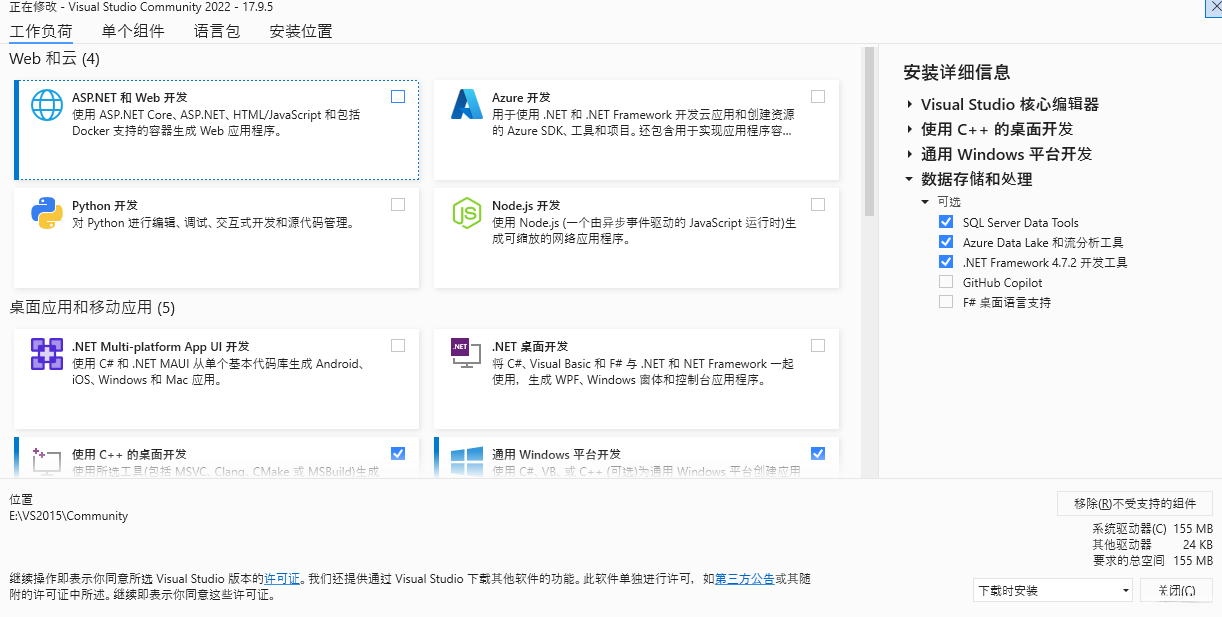Click the 关闭 button

(x=1177, y=590)
